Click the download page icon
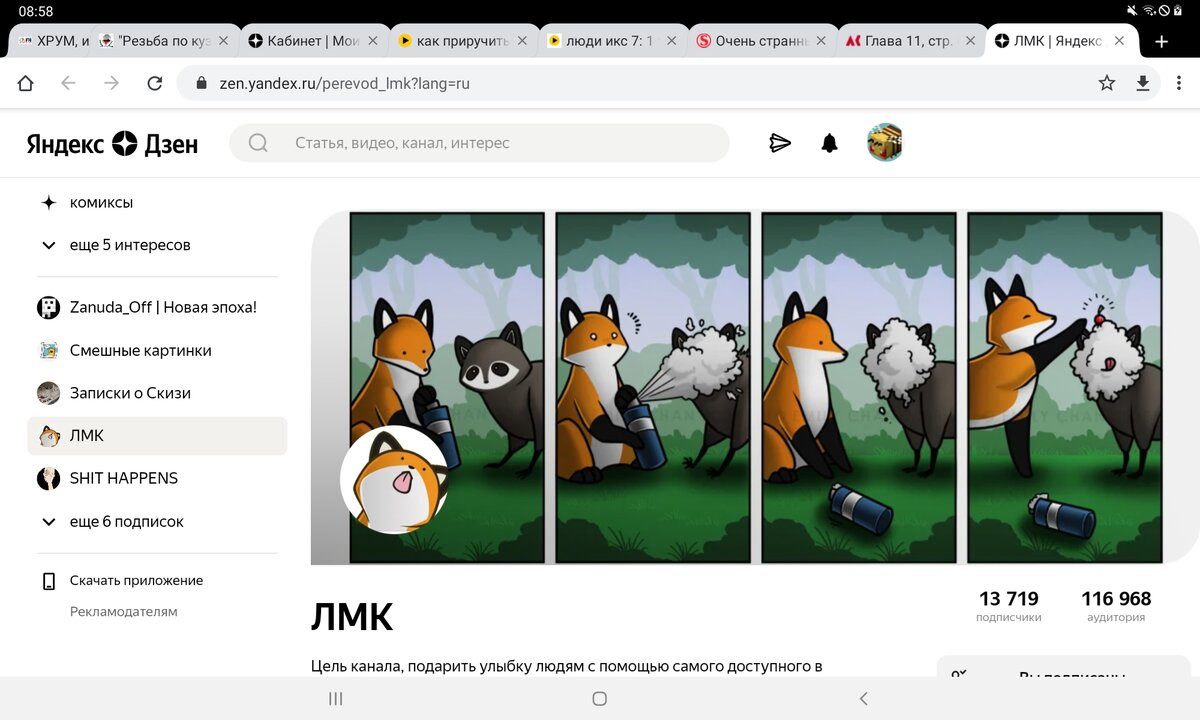The height and width of the screenshot is (720, 1200). click(x=1142, y=83)
